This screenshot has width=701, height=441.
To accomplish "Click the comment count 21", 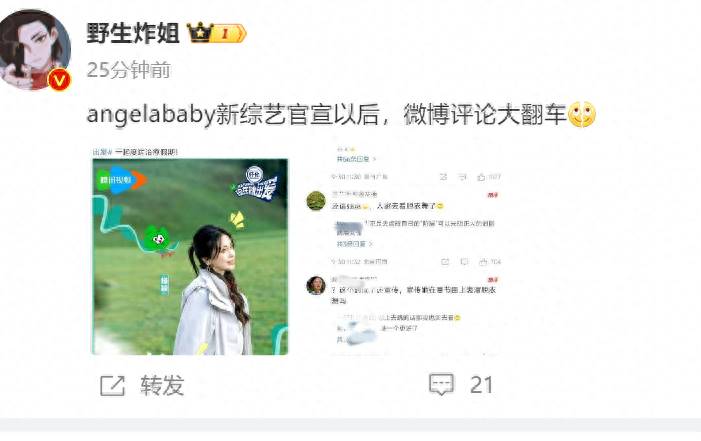I will 481,385.
